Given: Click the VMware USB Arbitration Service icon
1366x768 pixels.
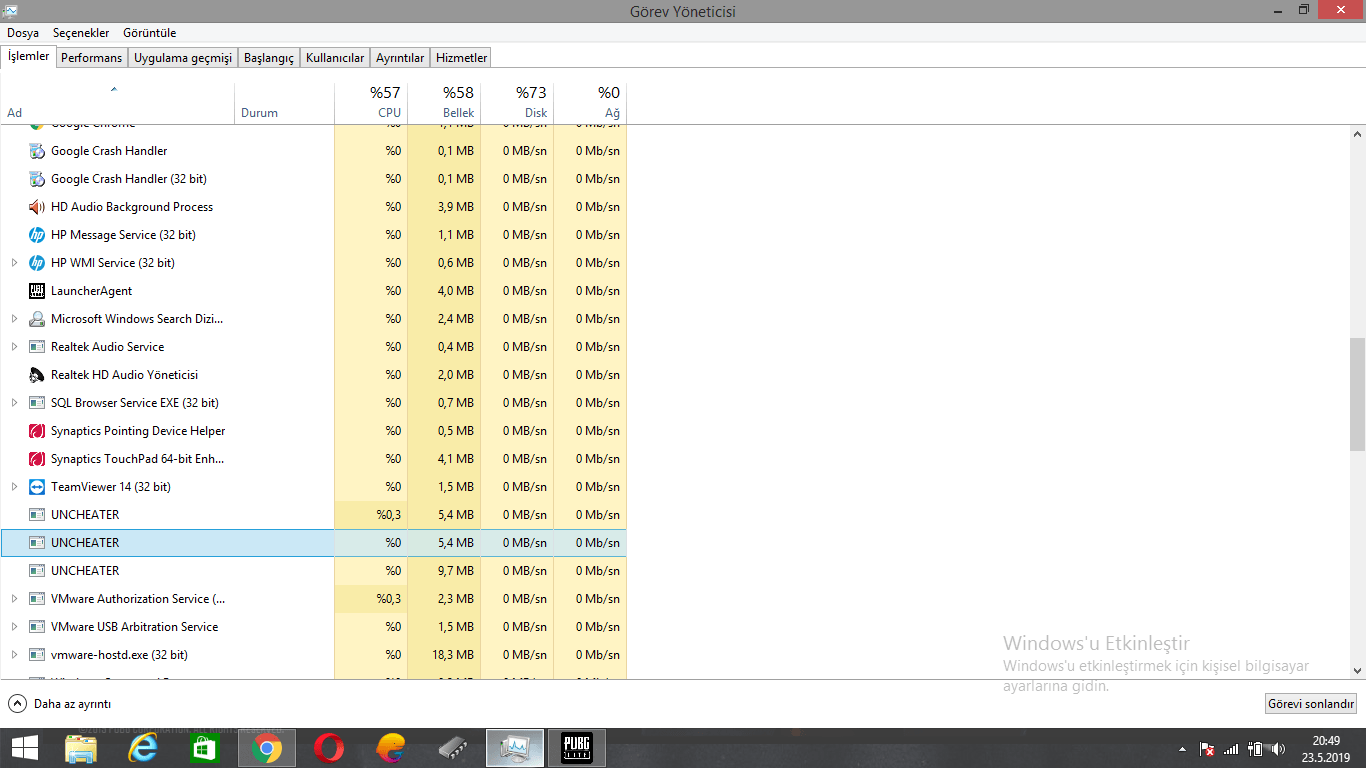Looking at the screenshot, I should [x=37, y=627].
